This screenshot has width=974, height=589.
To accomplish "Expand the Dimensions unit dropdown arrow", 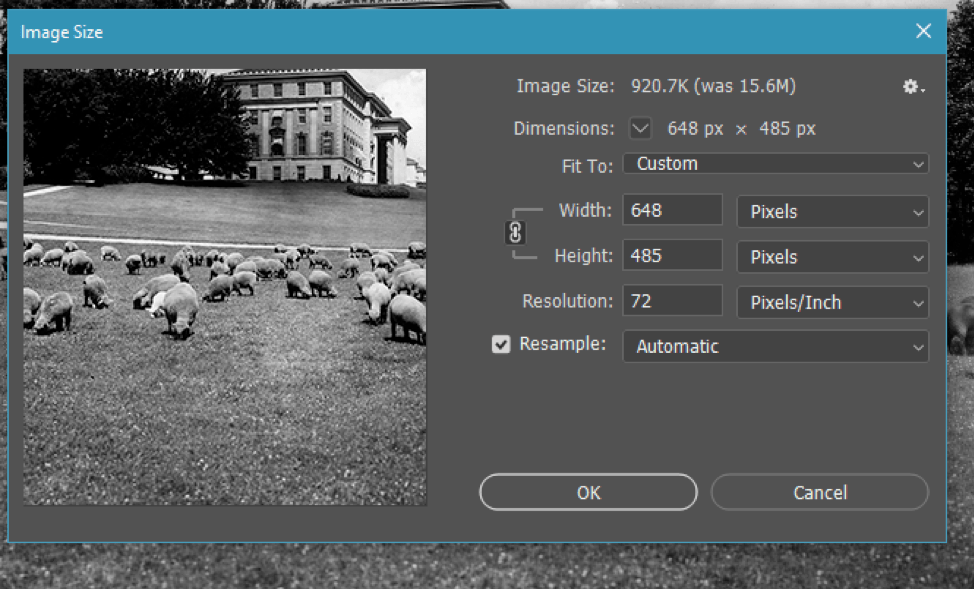I will [640, 129].
